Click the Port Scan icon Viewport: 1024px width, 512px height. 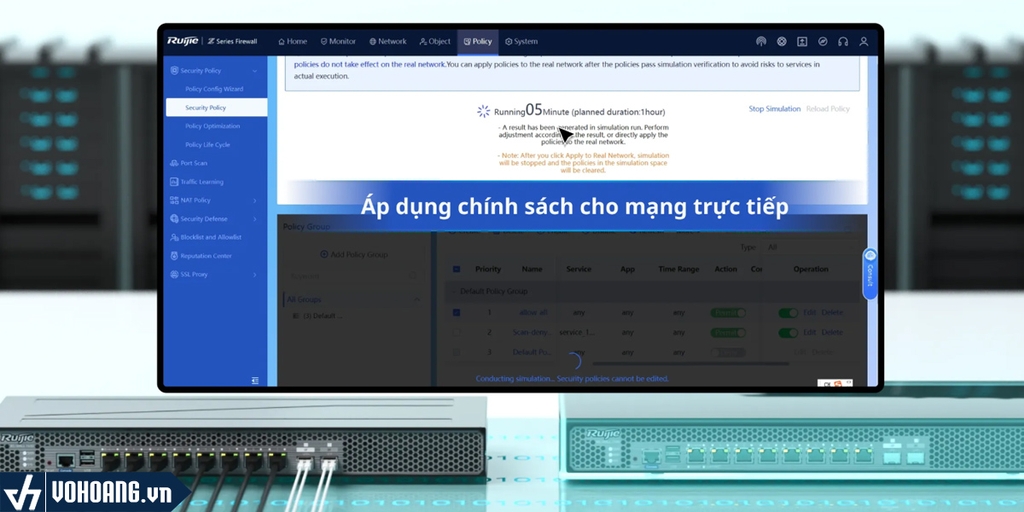click(174, 163)
